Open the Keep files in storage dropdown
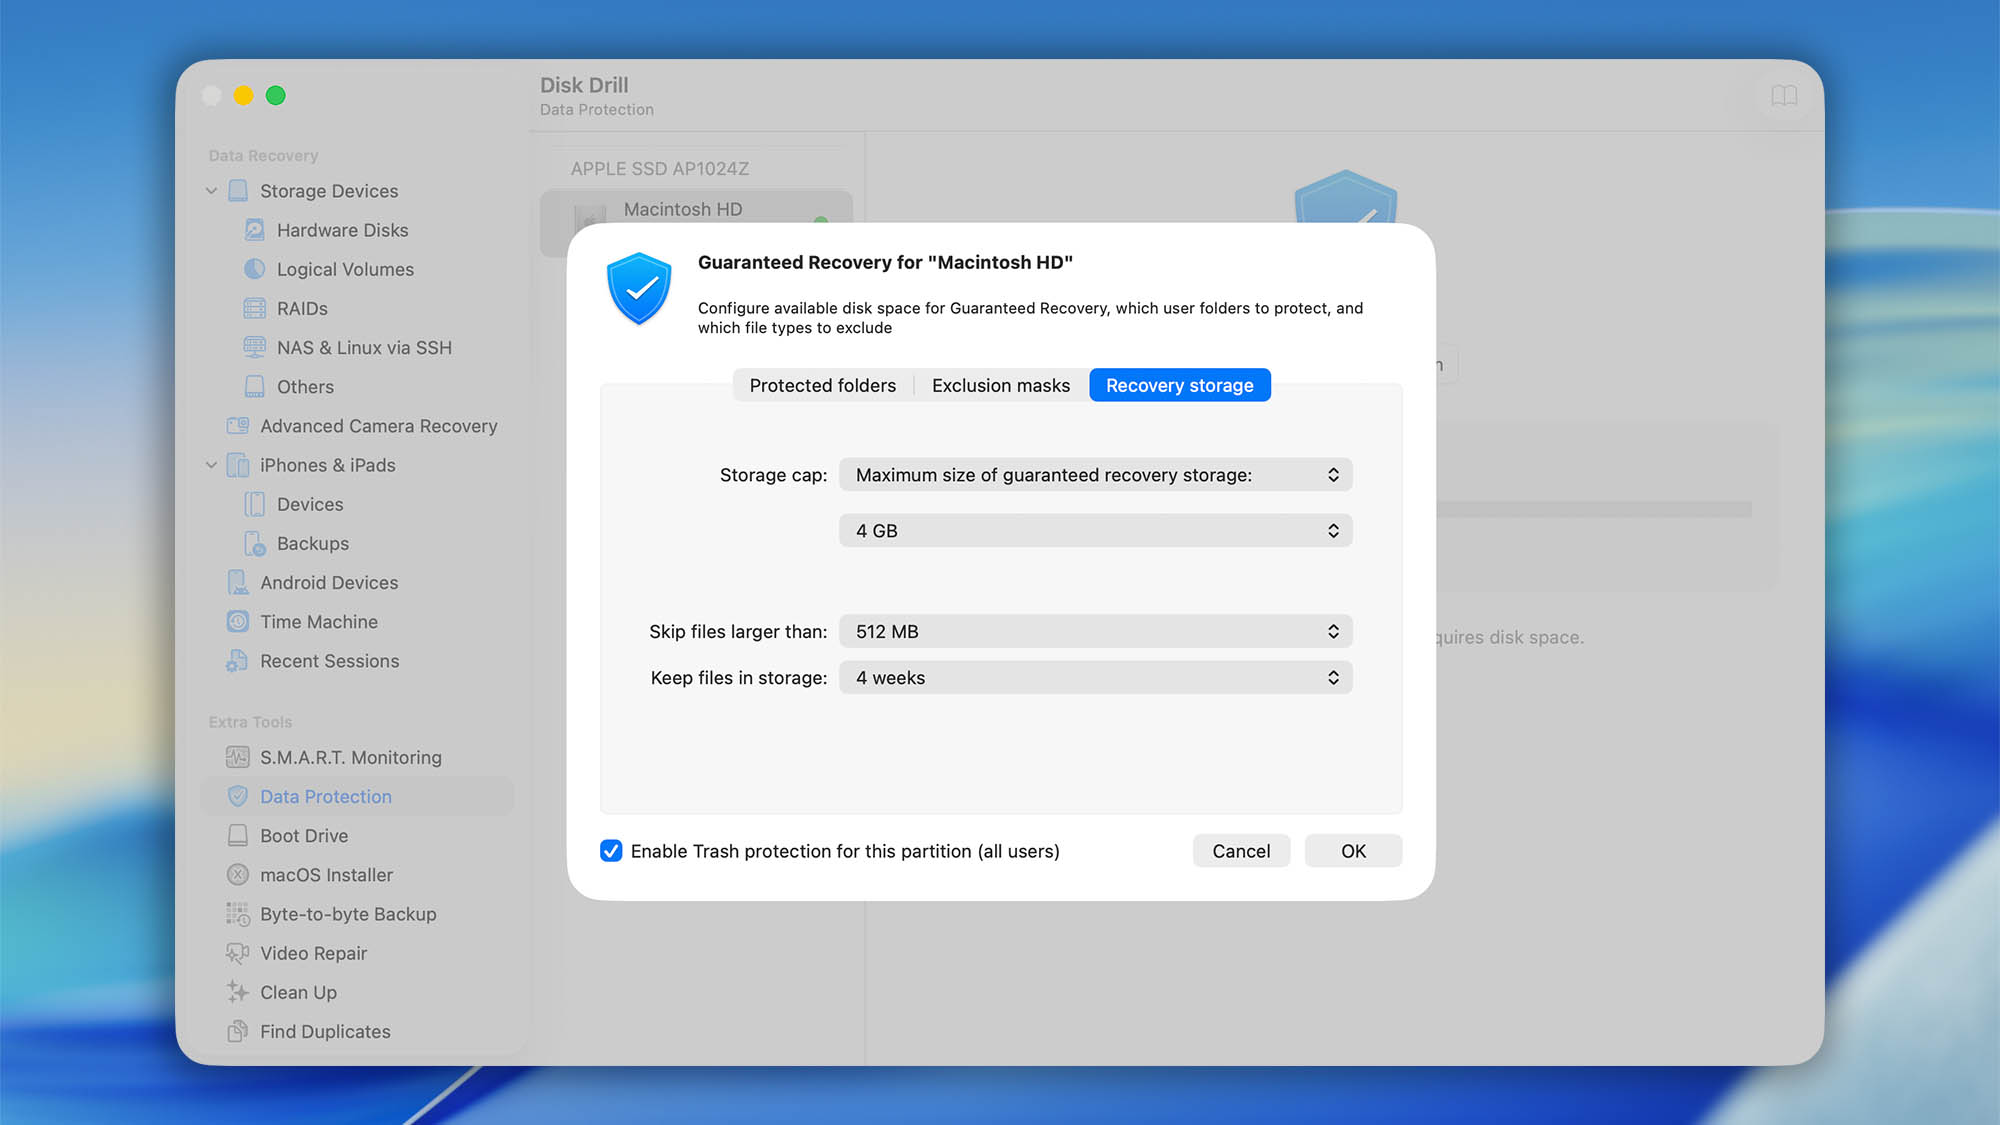 pos(1096,678)
